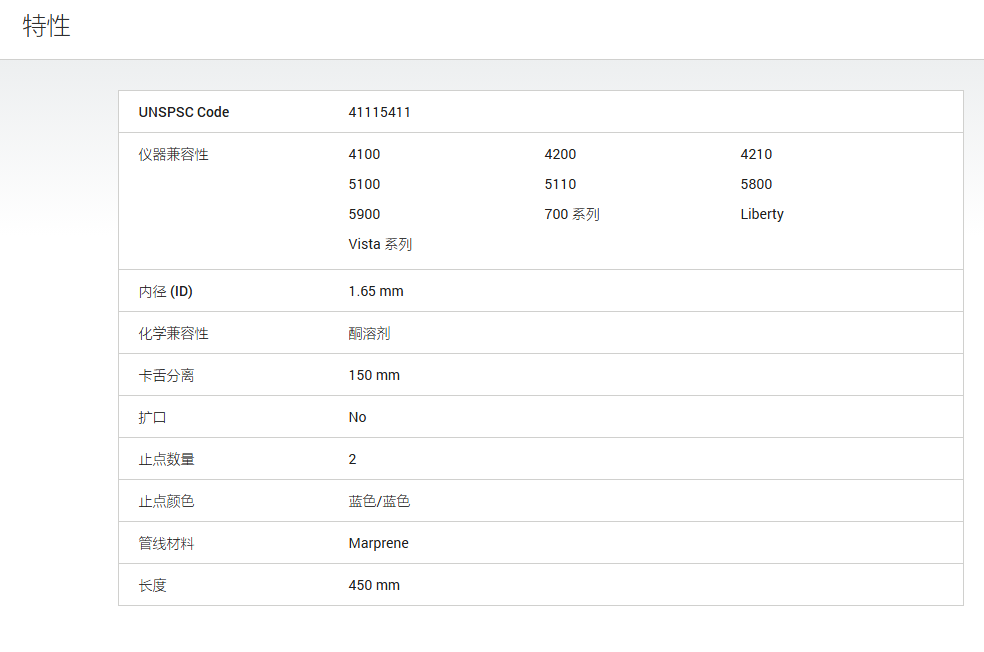Click the UNSPSC Code label
984x652 pixels.
(184, 112)
